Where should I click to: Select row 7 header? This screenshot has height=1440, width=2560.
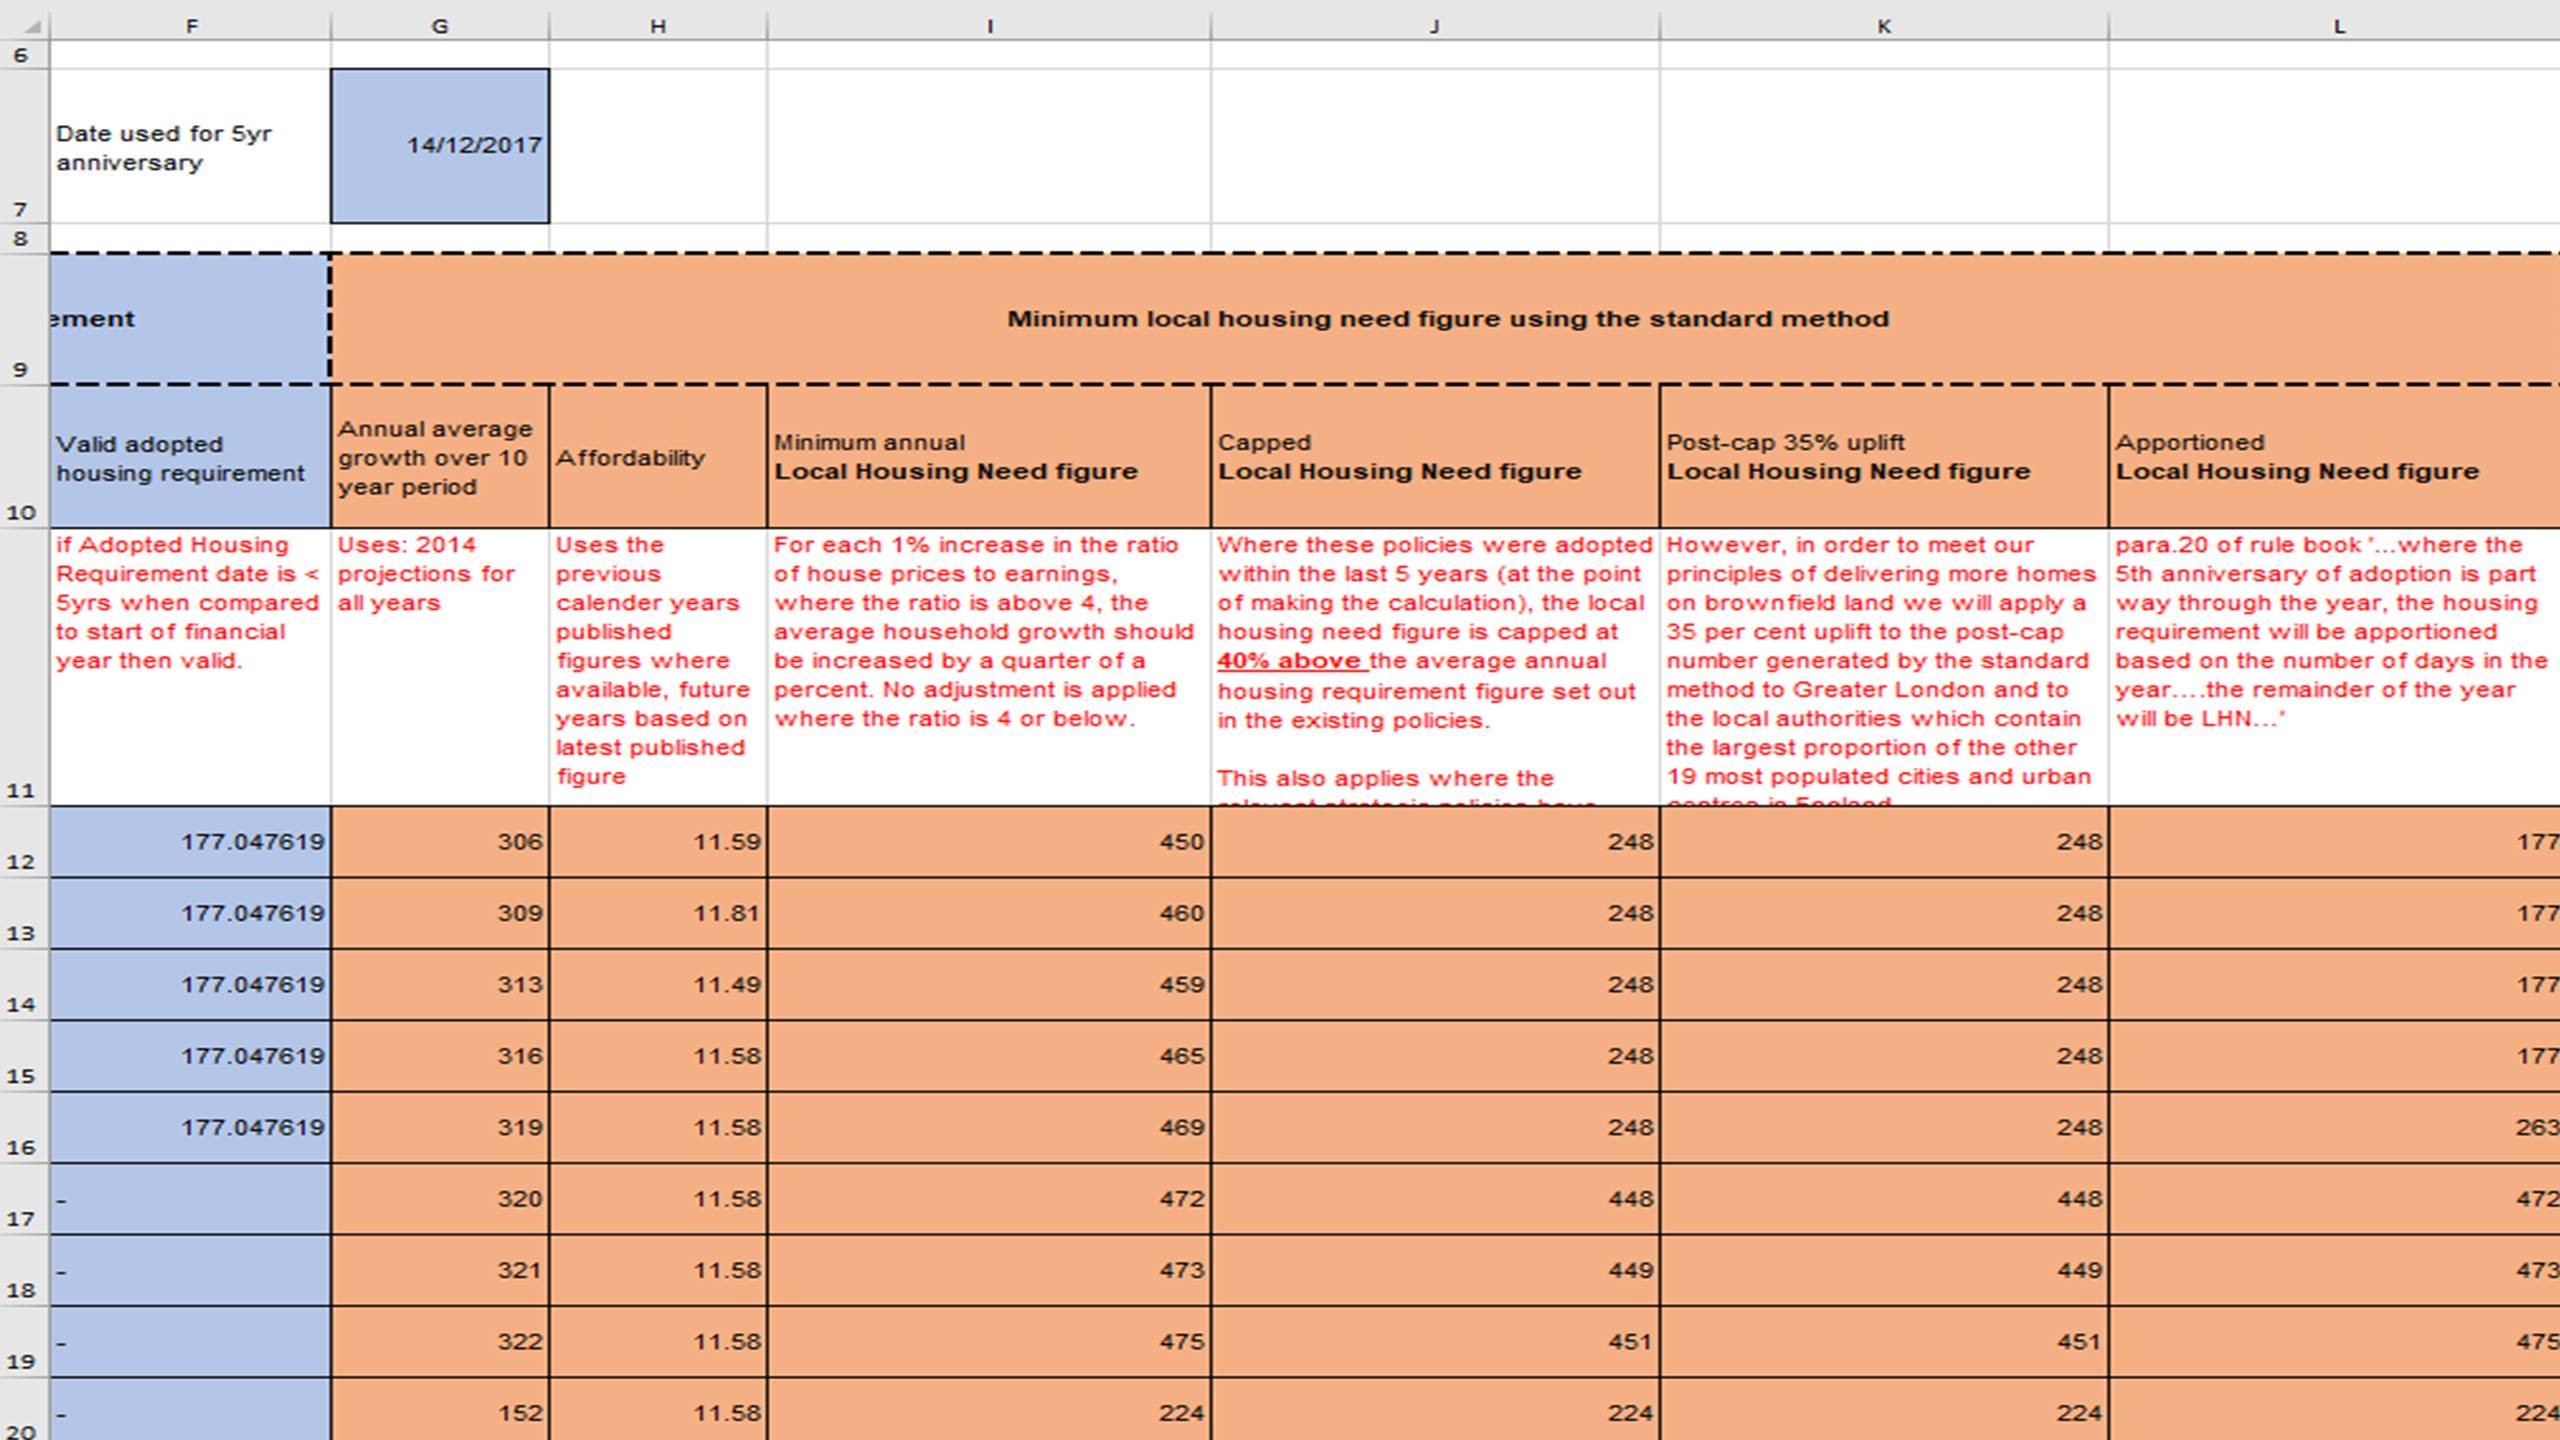pyautogui.click(x=24, y=146)
